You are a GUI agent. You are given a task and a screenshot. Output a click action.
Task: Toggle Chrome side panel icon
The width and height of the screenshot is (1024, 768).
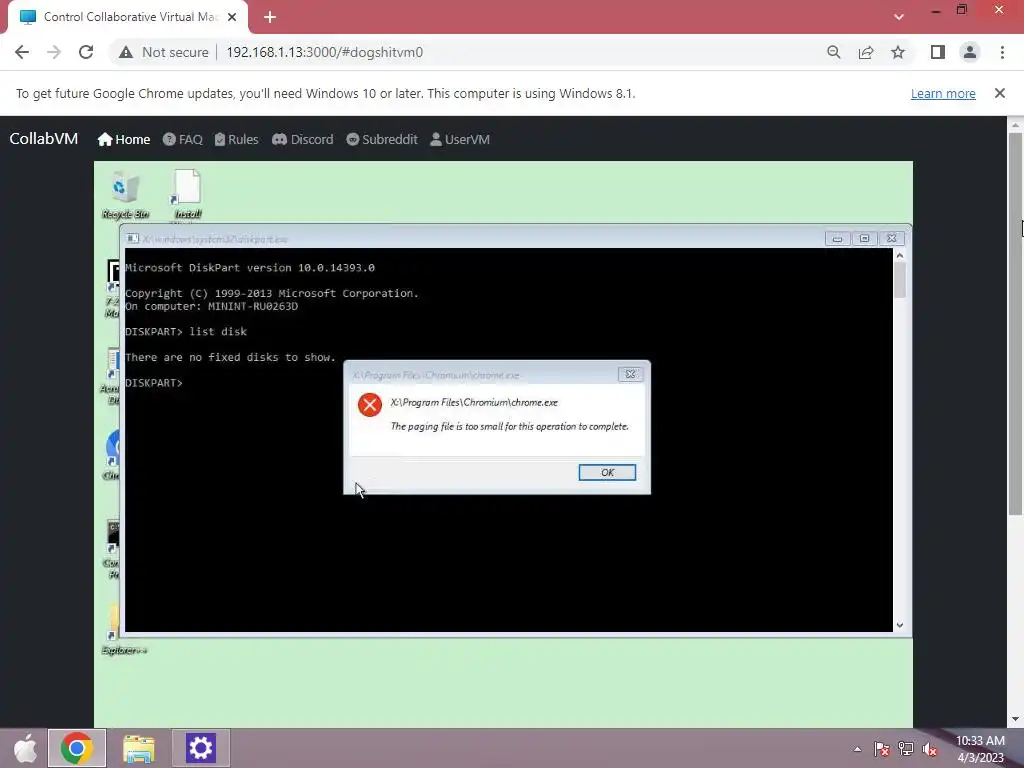[x=938, y=52]
